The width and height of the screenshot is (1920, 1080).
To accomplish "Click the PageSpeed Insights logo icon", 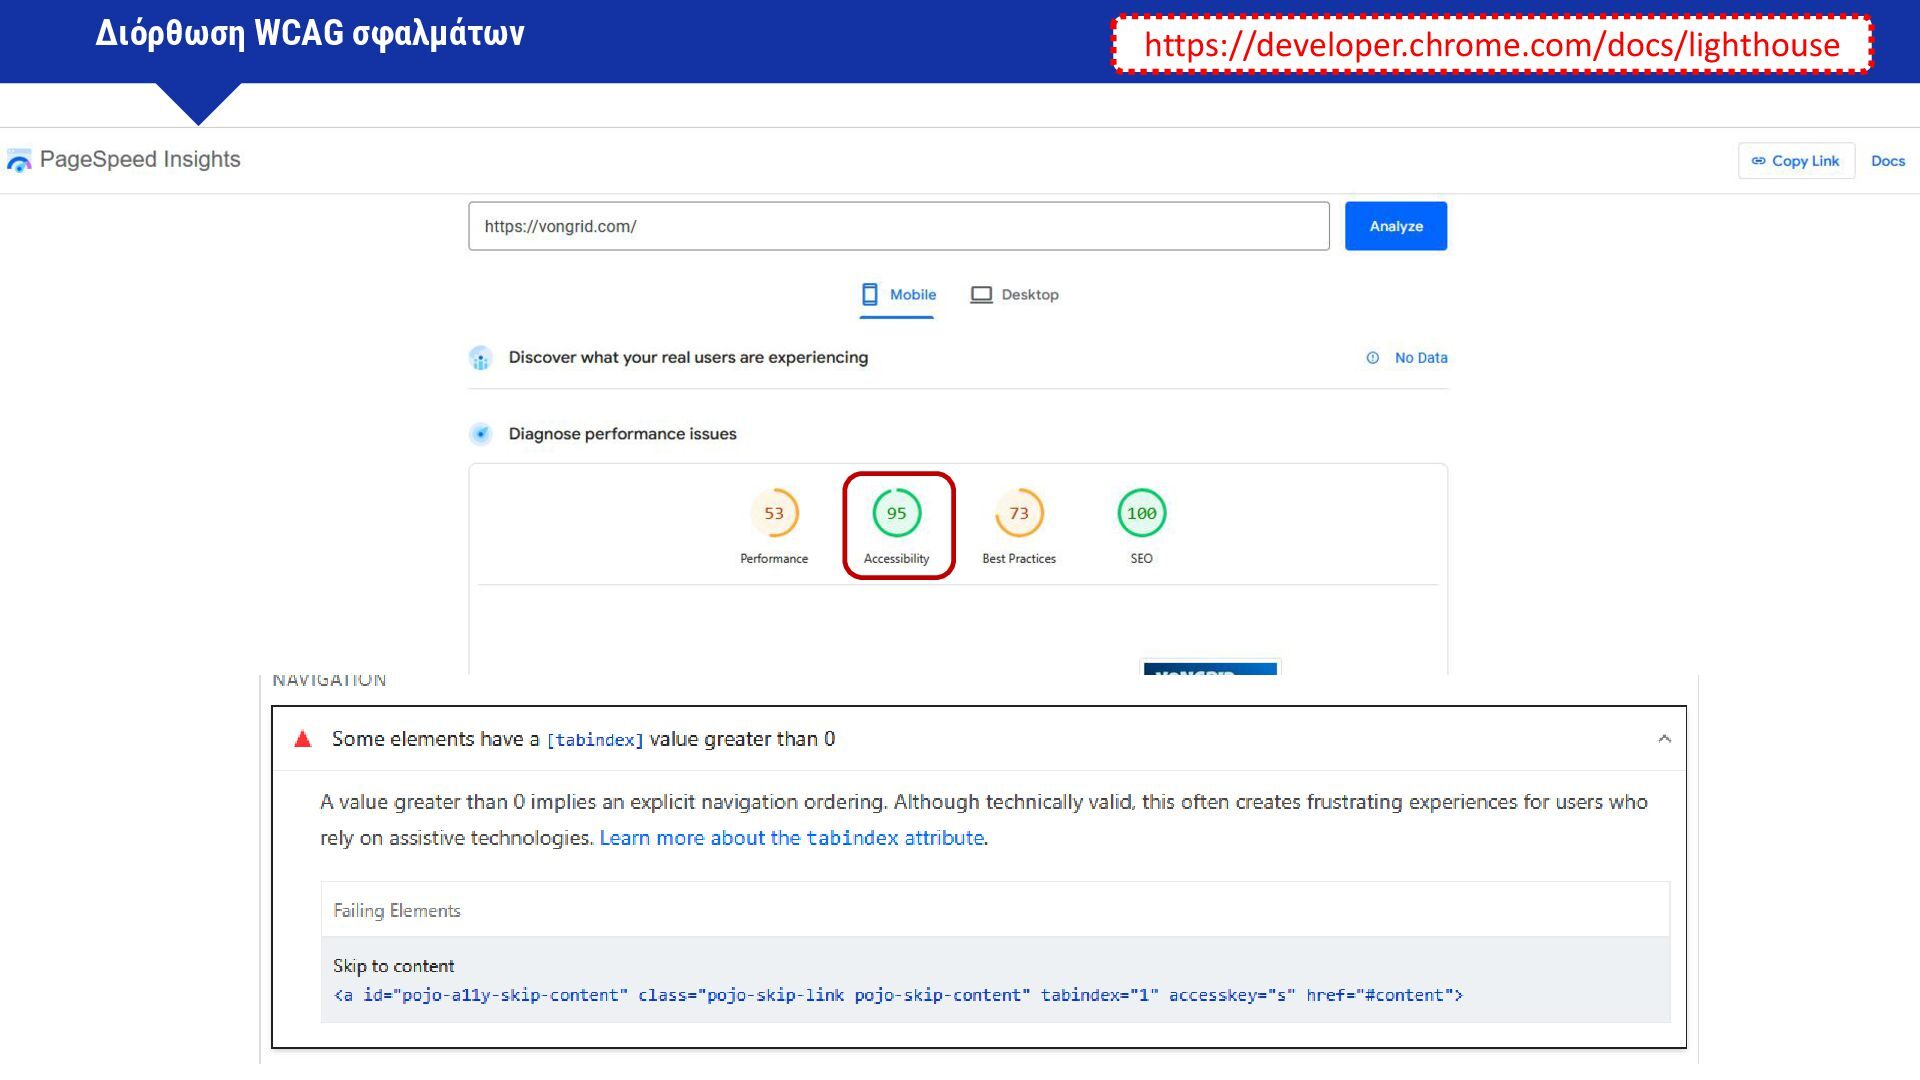I will coord(19,160).
